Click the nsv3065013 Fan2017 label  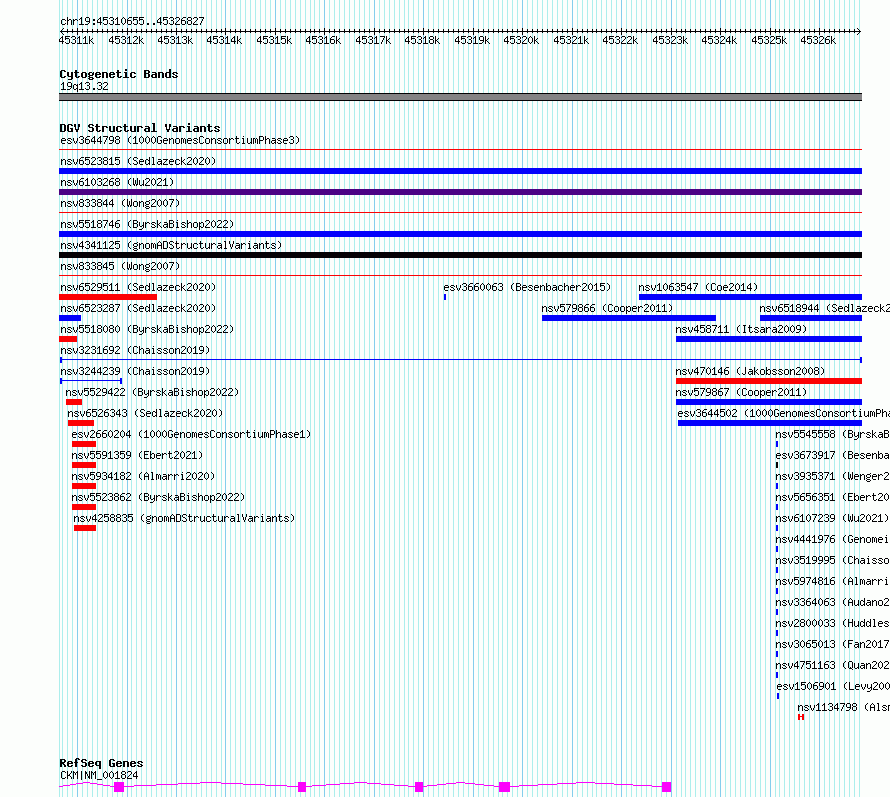point(833,644)
